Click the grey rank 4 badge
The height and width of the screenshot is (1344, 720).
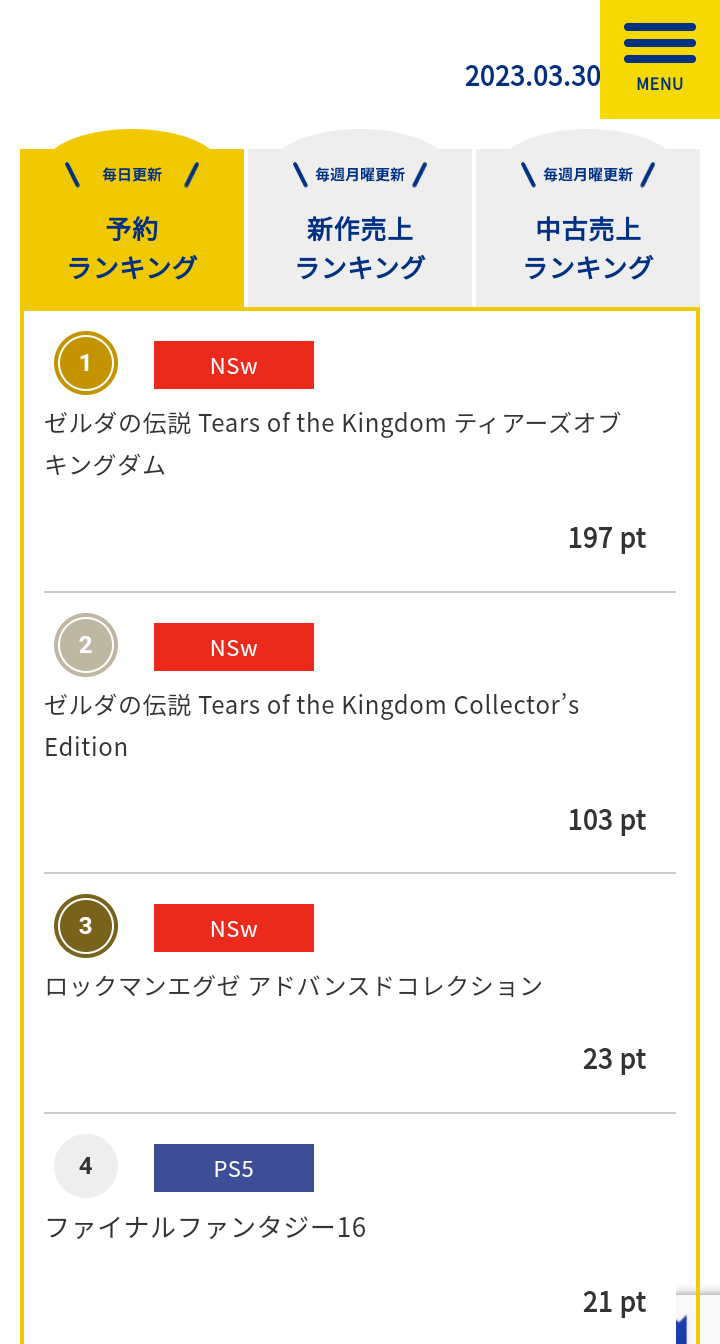(x=86, y=1166)
